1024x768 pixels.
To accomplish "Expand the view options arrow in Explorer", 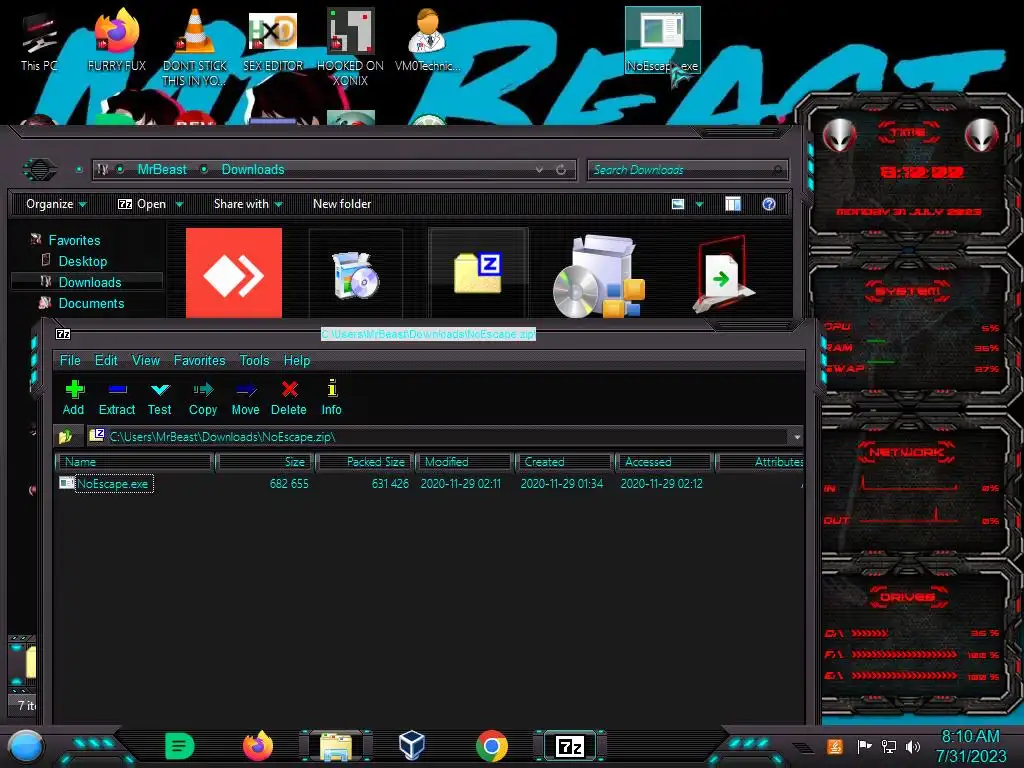I will [699, 204].
